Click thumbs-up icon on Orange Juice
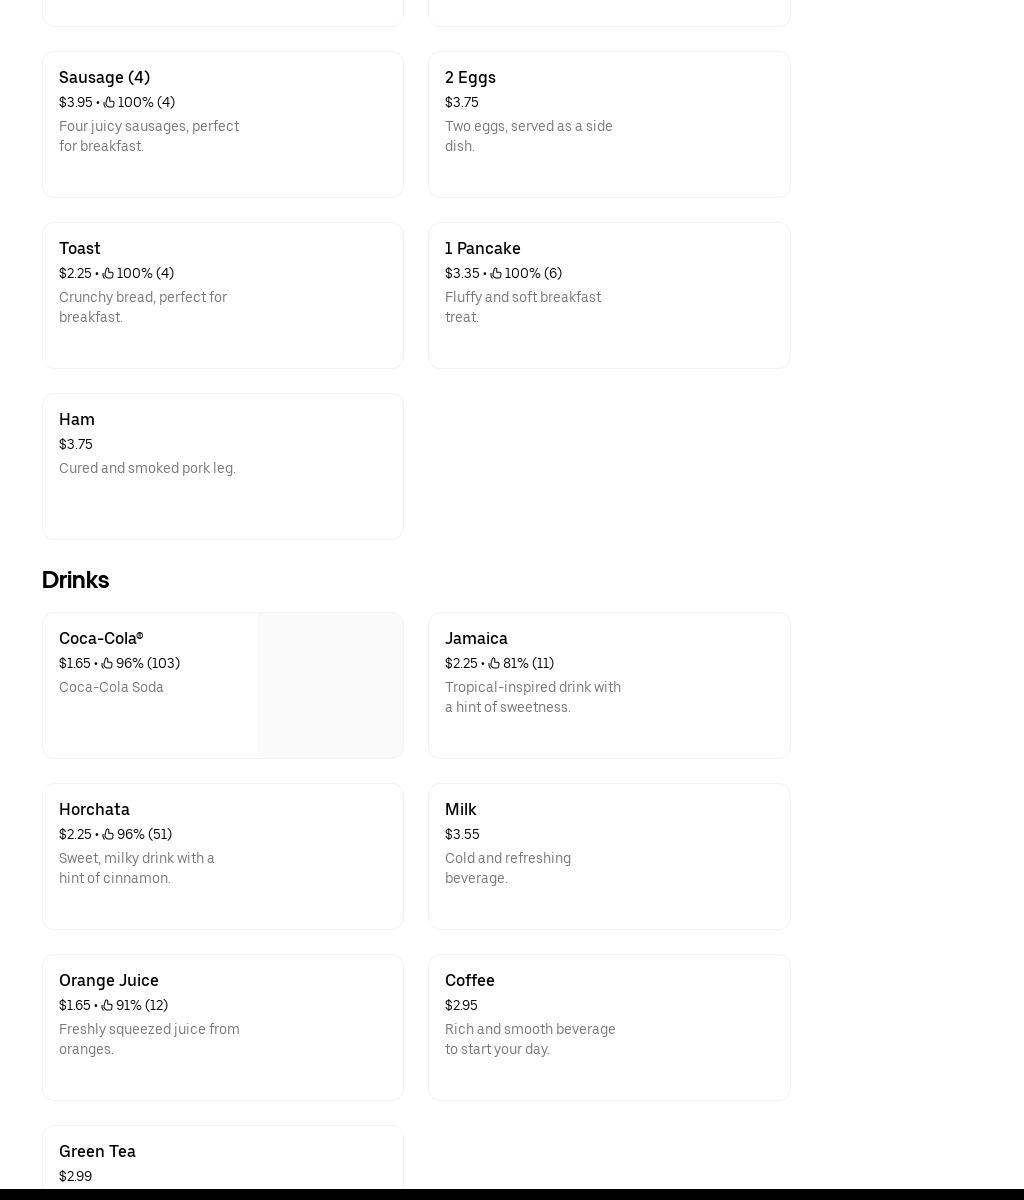1024x1200 pixels. pyautogui.click(x=107, y=1005)
